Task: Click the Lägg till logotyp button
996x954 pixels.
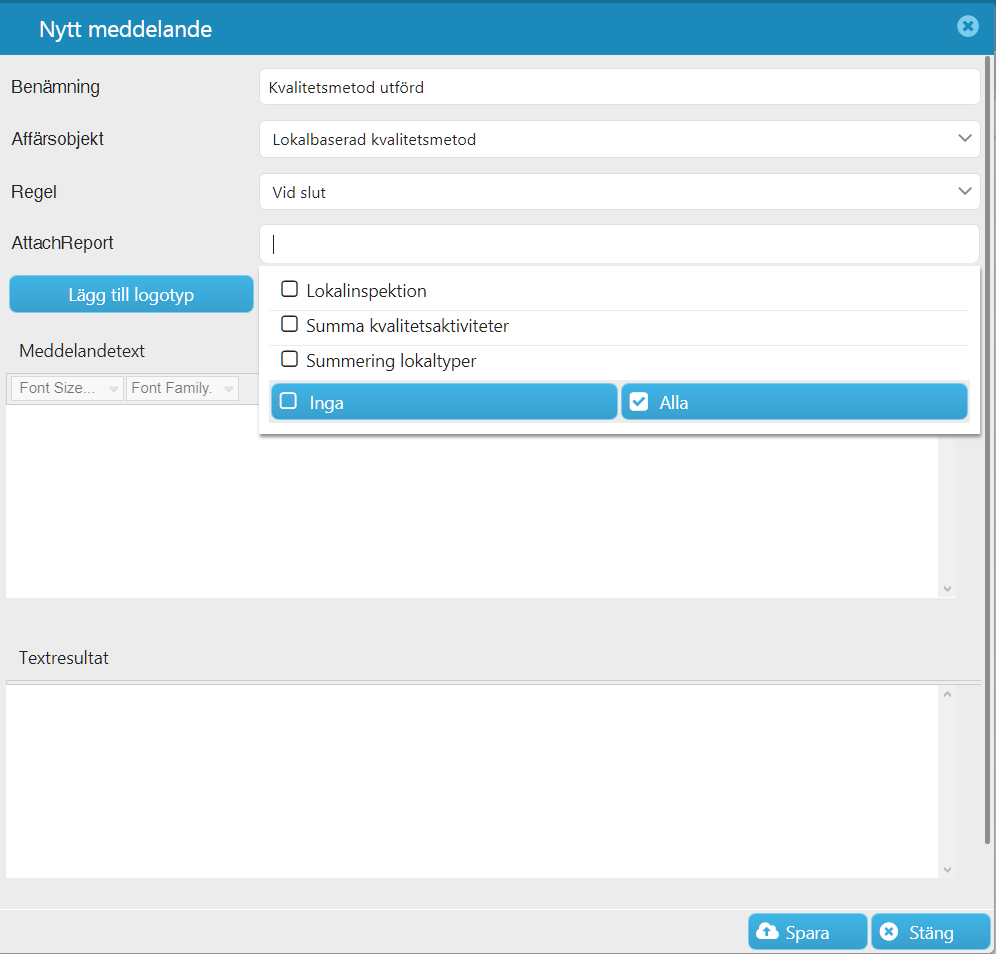Action: (131, 294)
